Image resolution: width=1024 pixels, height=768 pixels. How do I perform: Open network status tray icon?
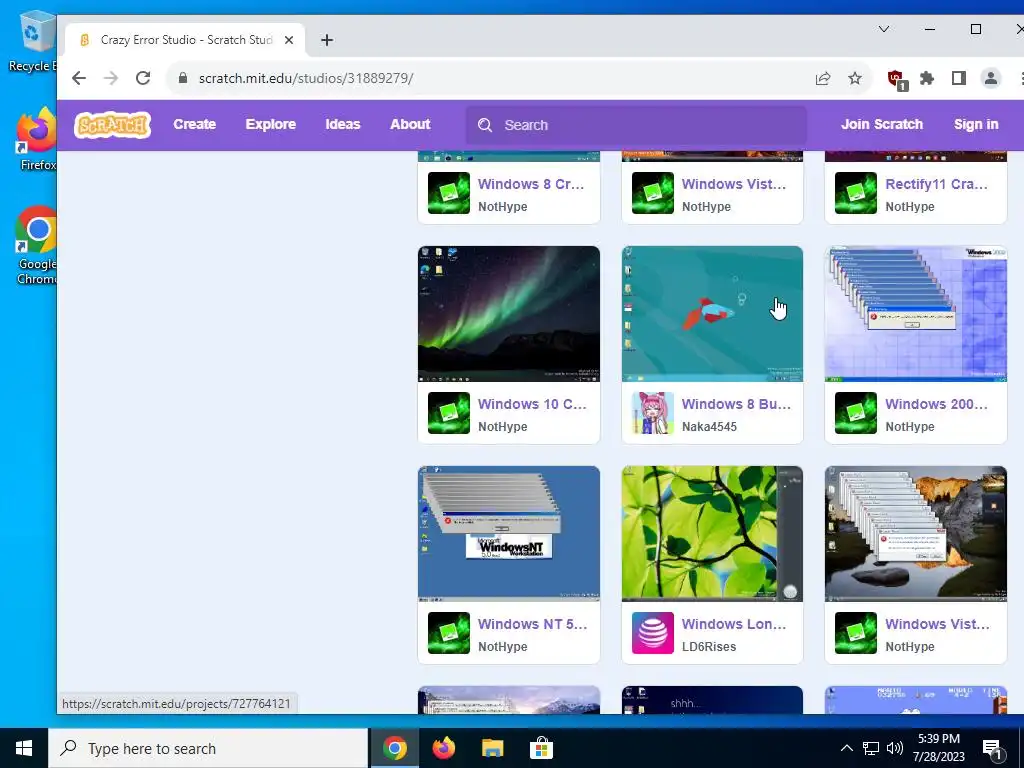(871, 748)
